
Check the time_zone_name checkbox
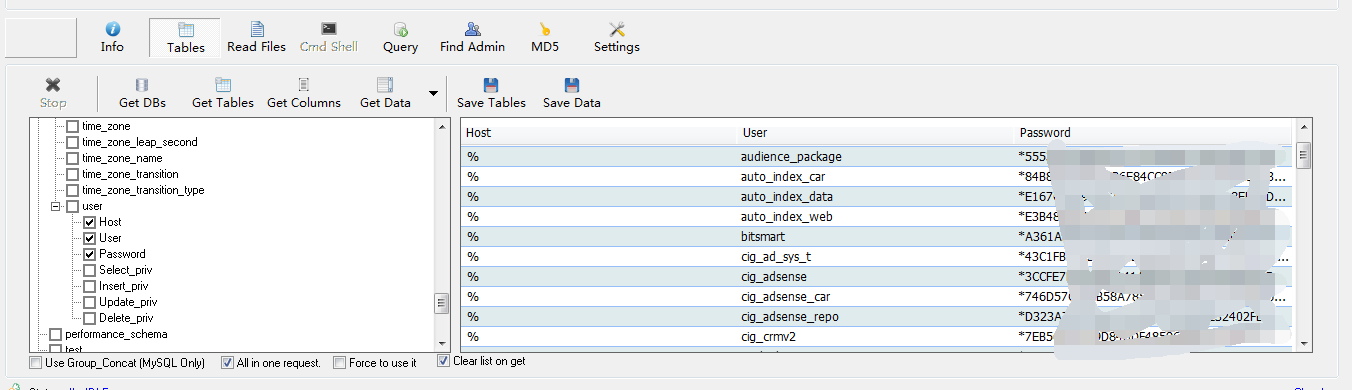tap(72, 158)
